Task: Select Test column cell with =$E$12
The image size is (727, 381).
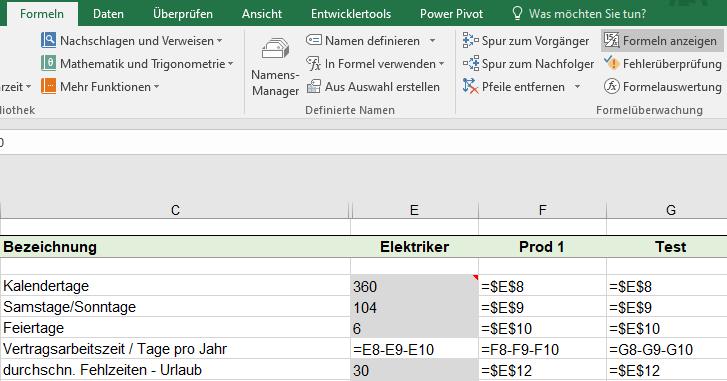Action: coord(667,370)
